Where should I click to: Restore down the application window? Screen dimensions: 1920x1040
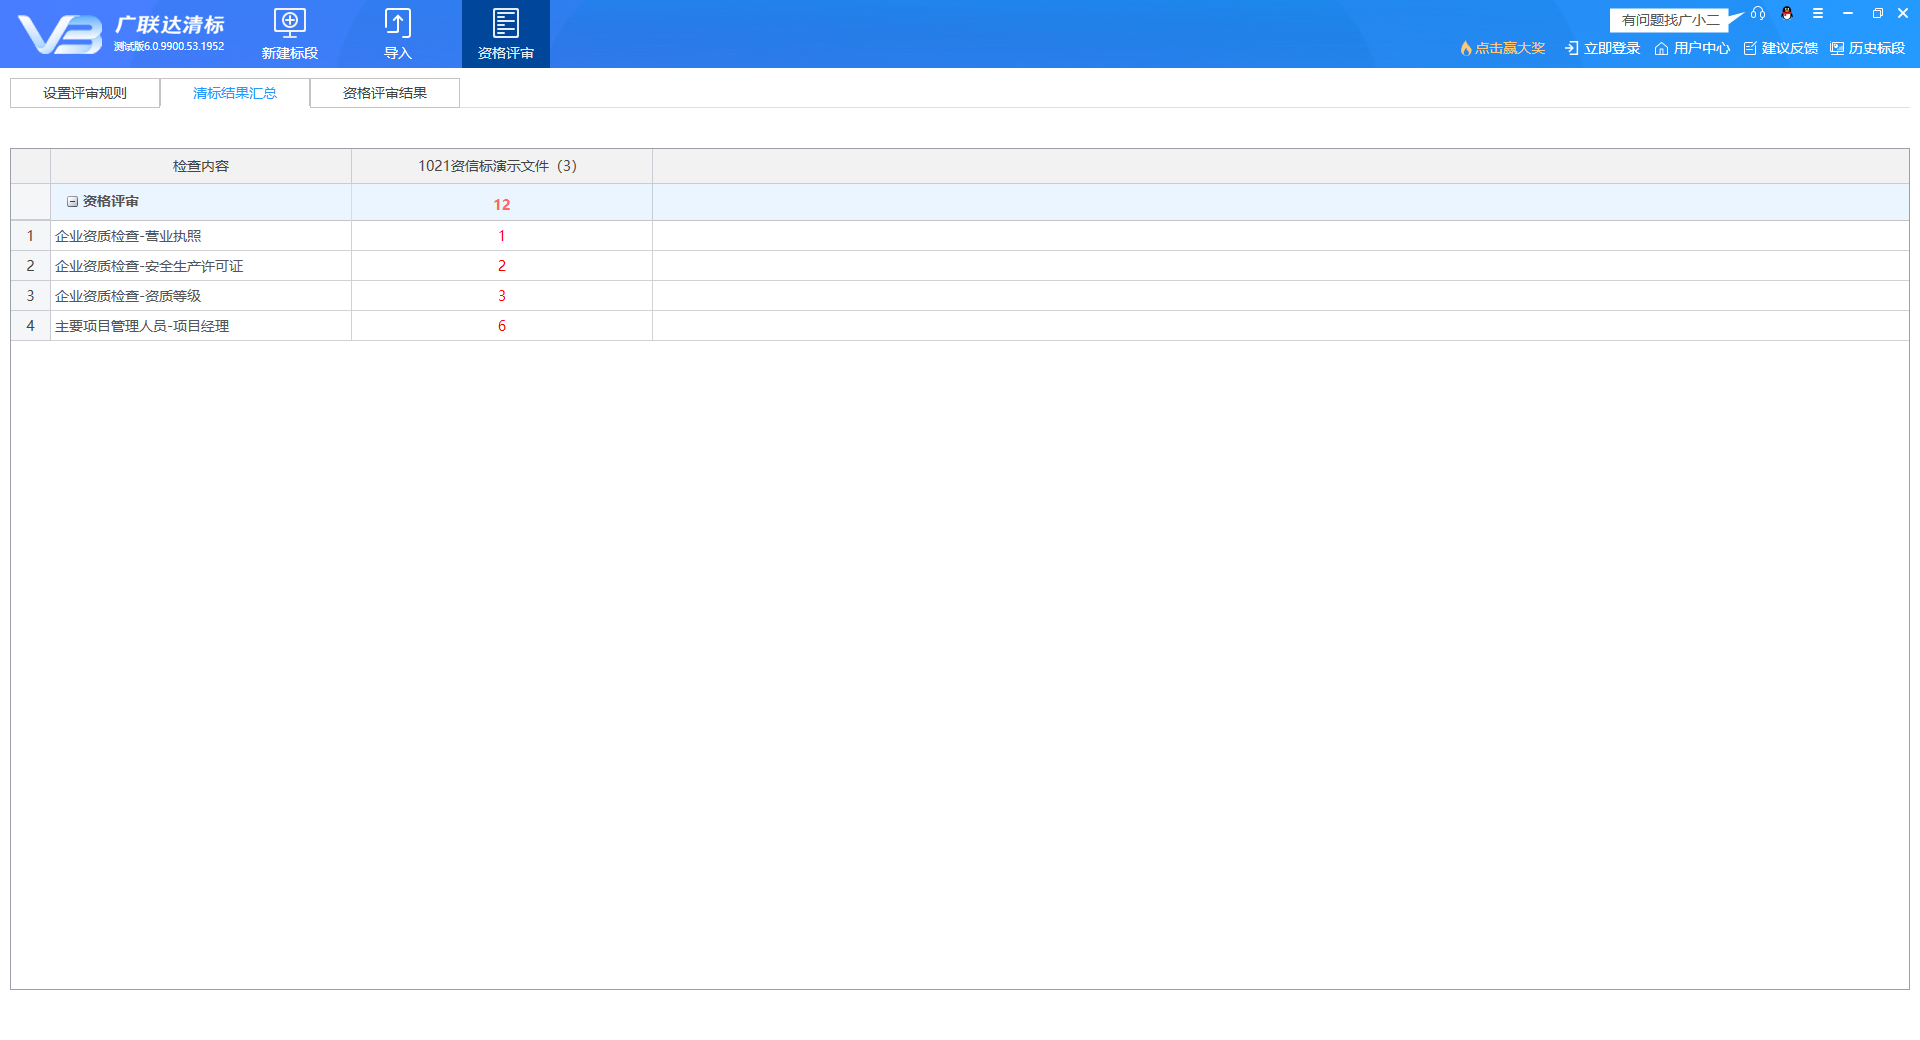coord(1877,13)
